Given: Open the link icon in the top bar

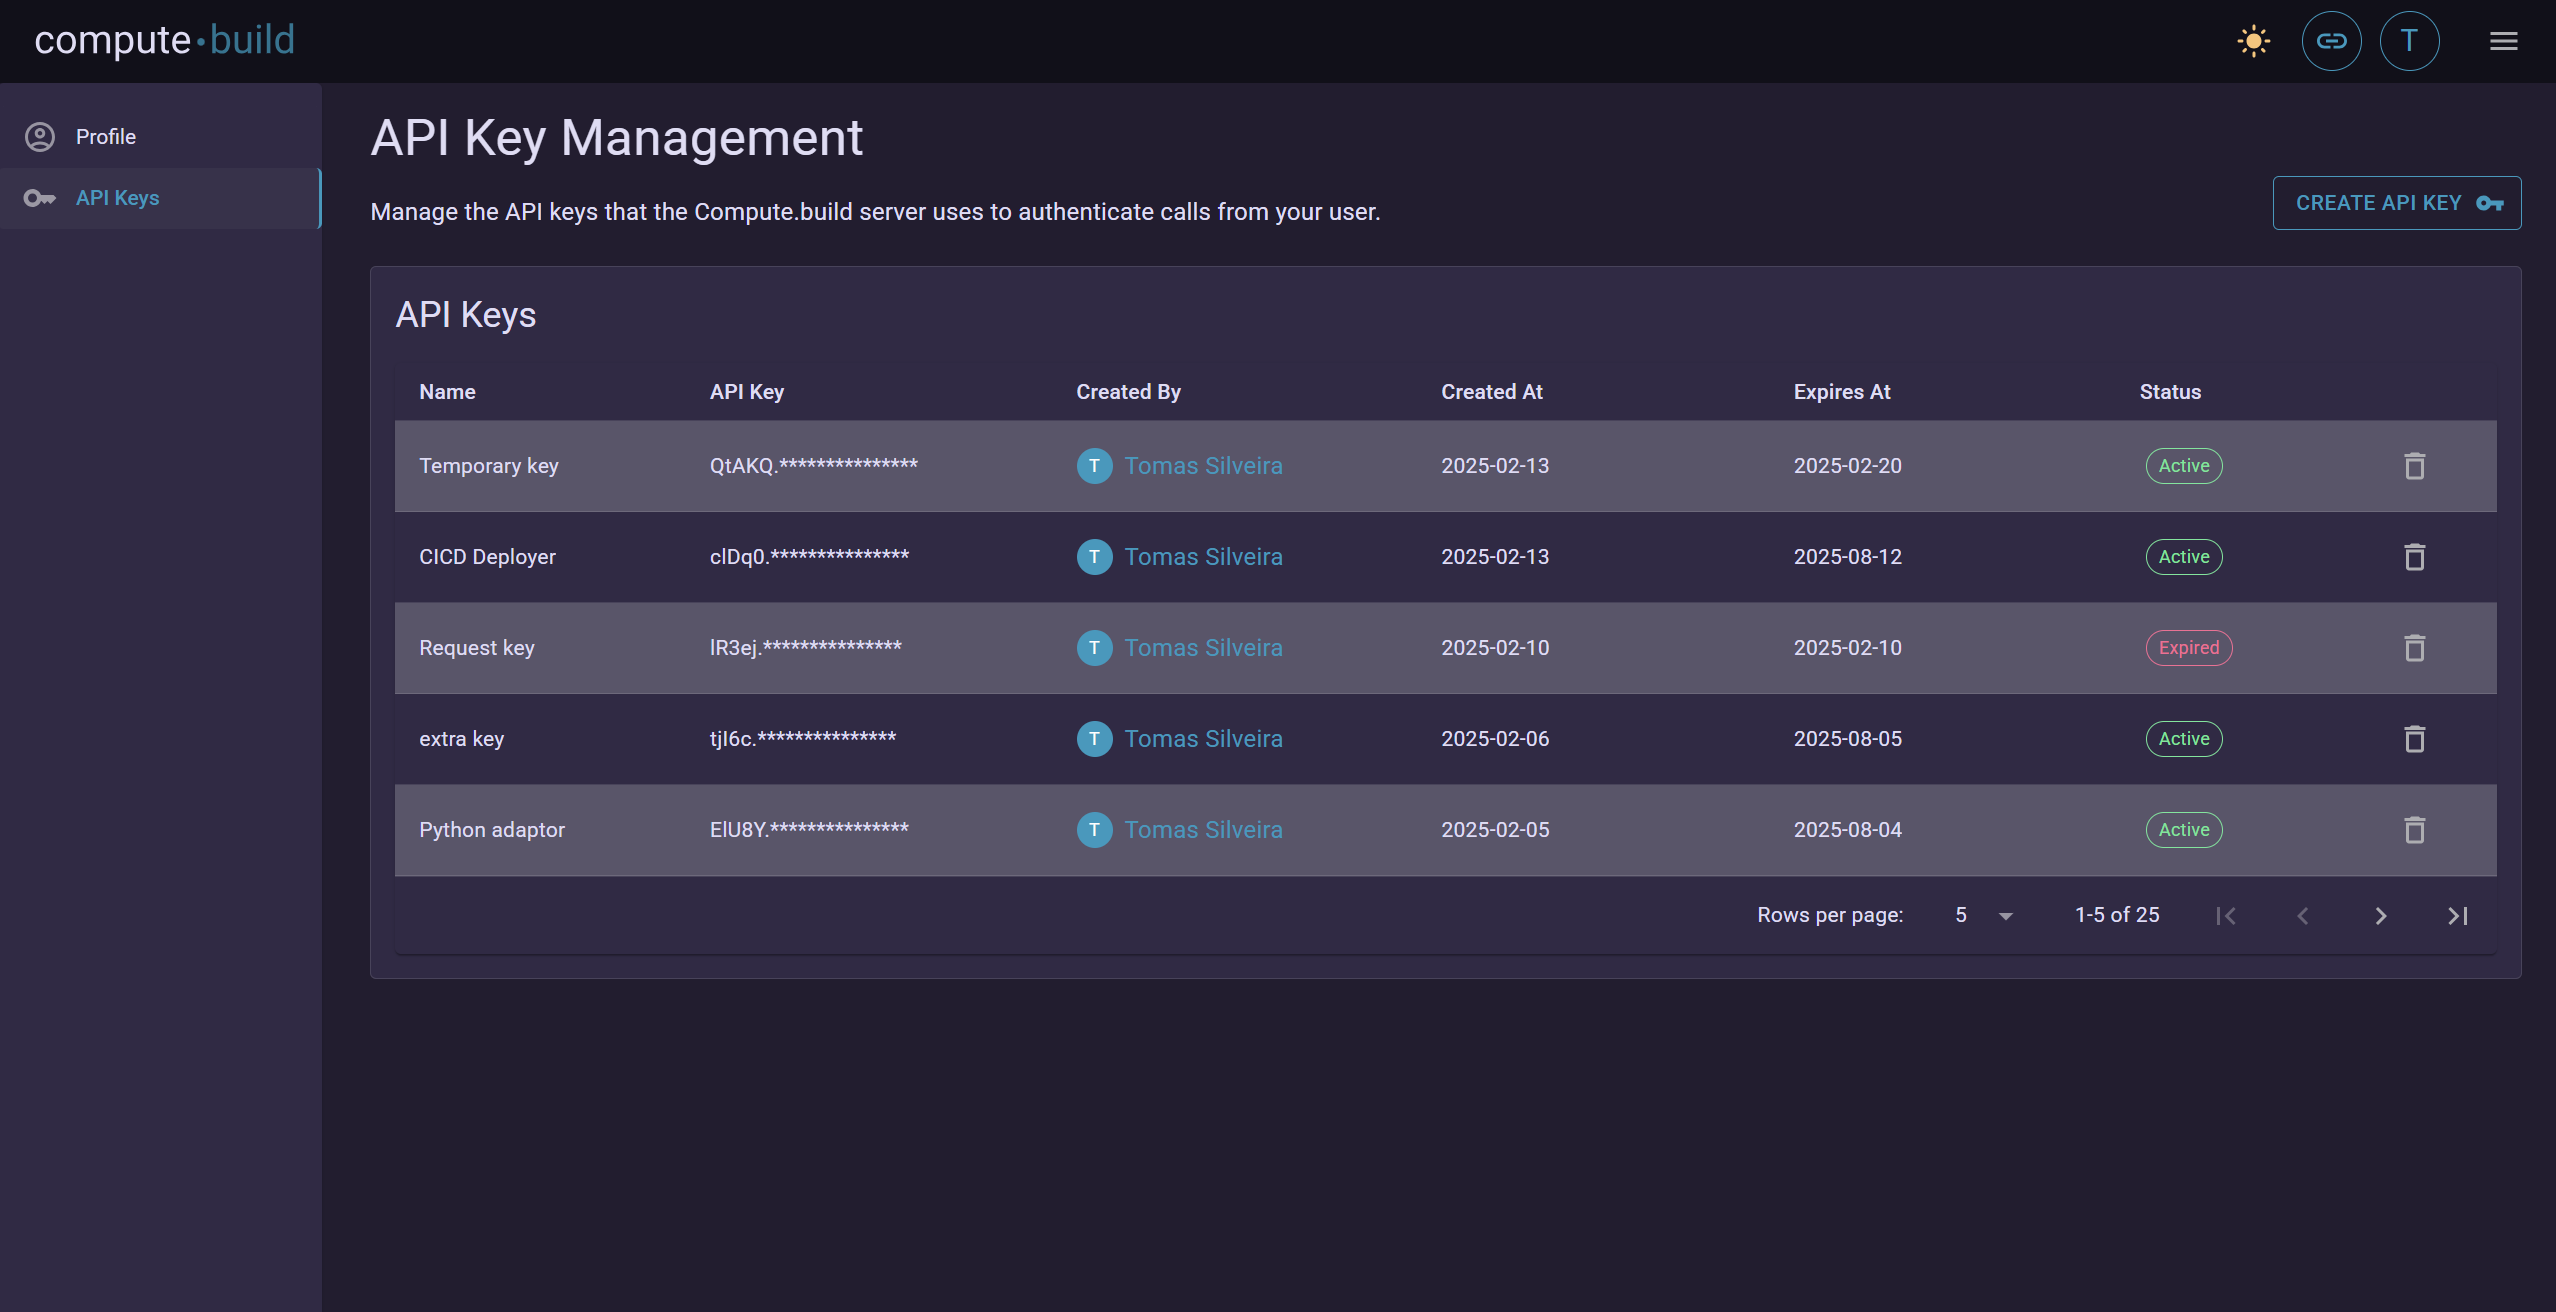Looking at the screenshot, I should 2331,40.
